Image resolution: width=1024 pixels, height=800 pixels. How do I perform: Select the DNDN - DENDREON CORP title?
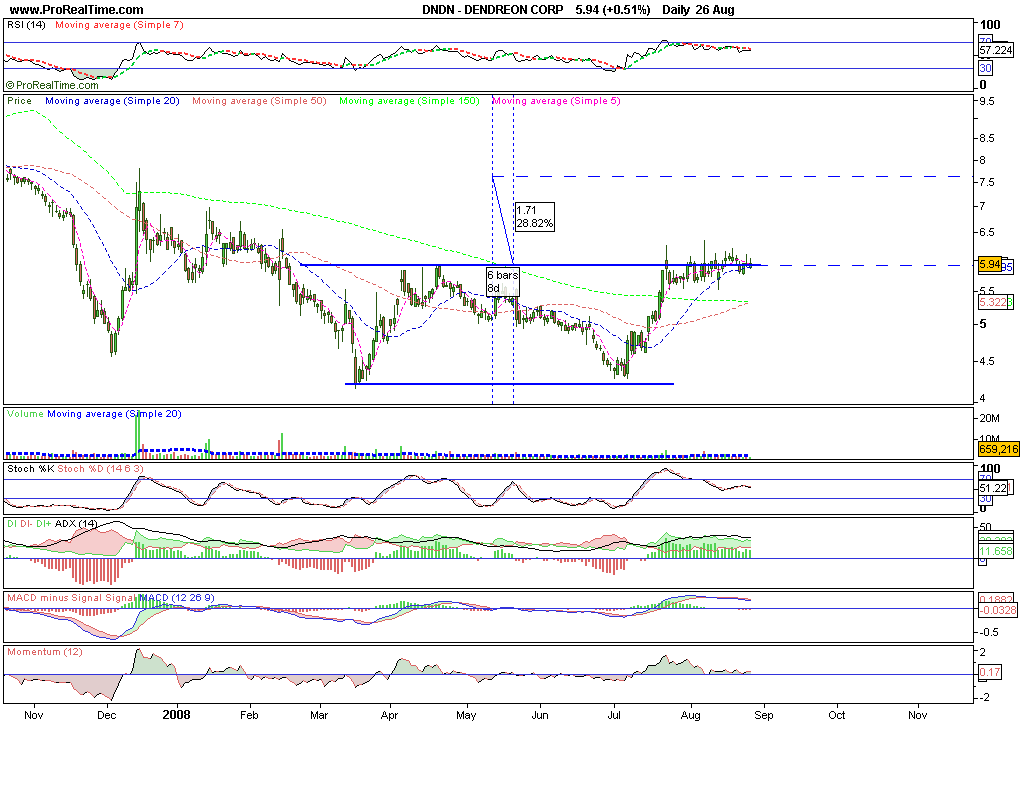click(x=492, y=10)
